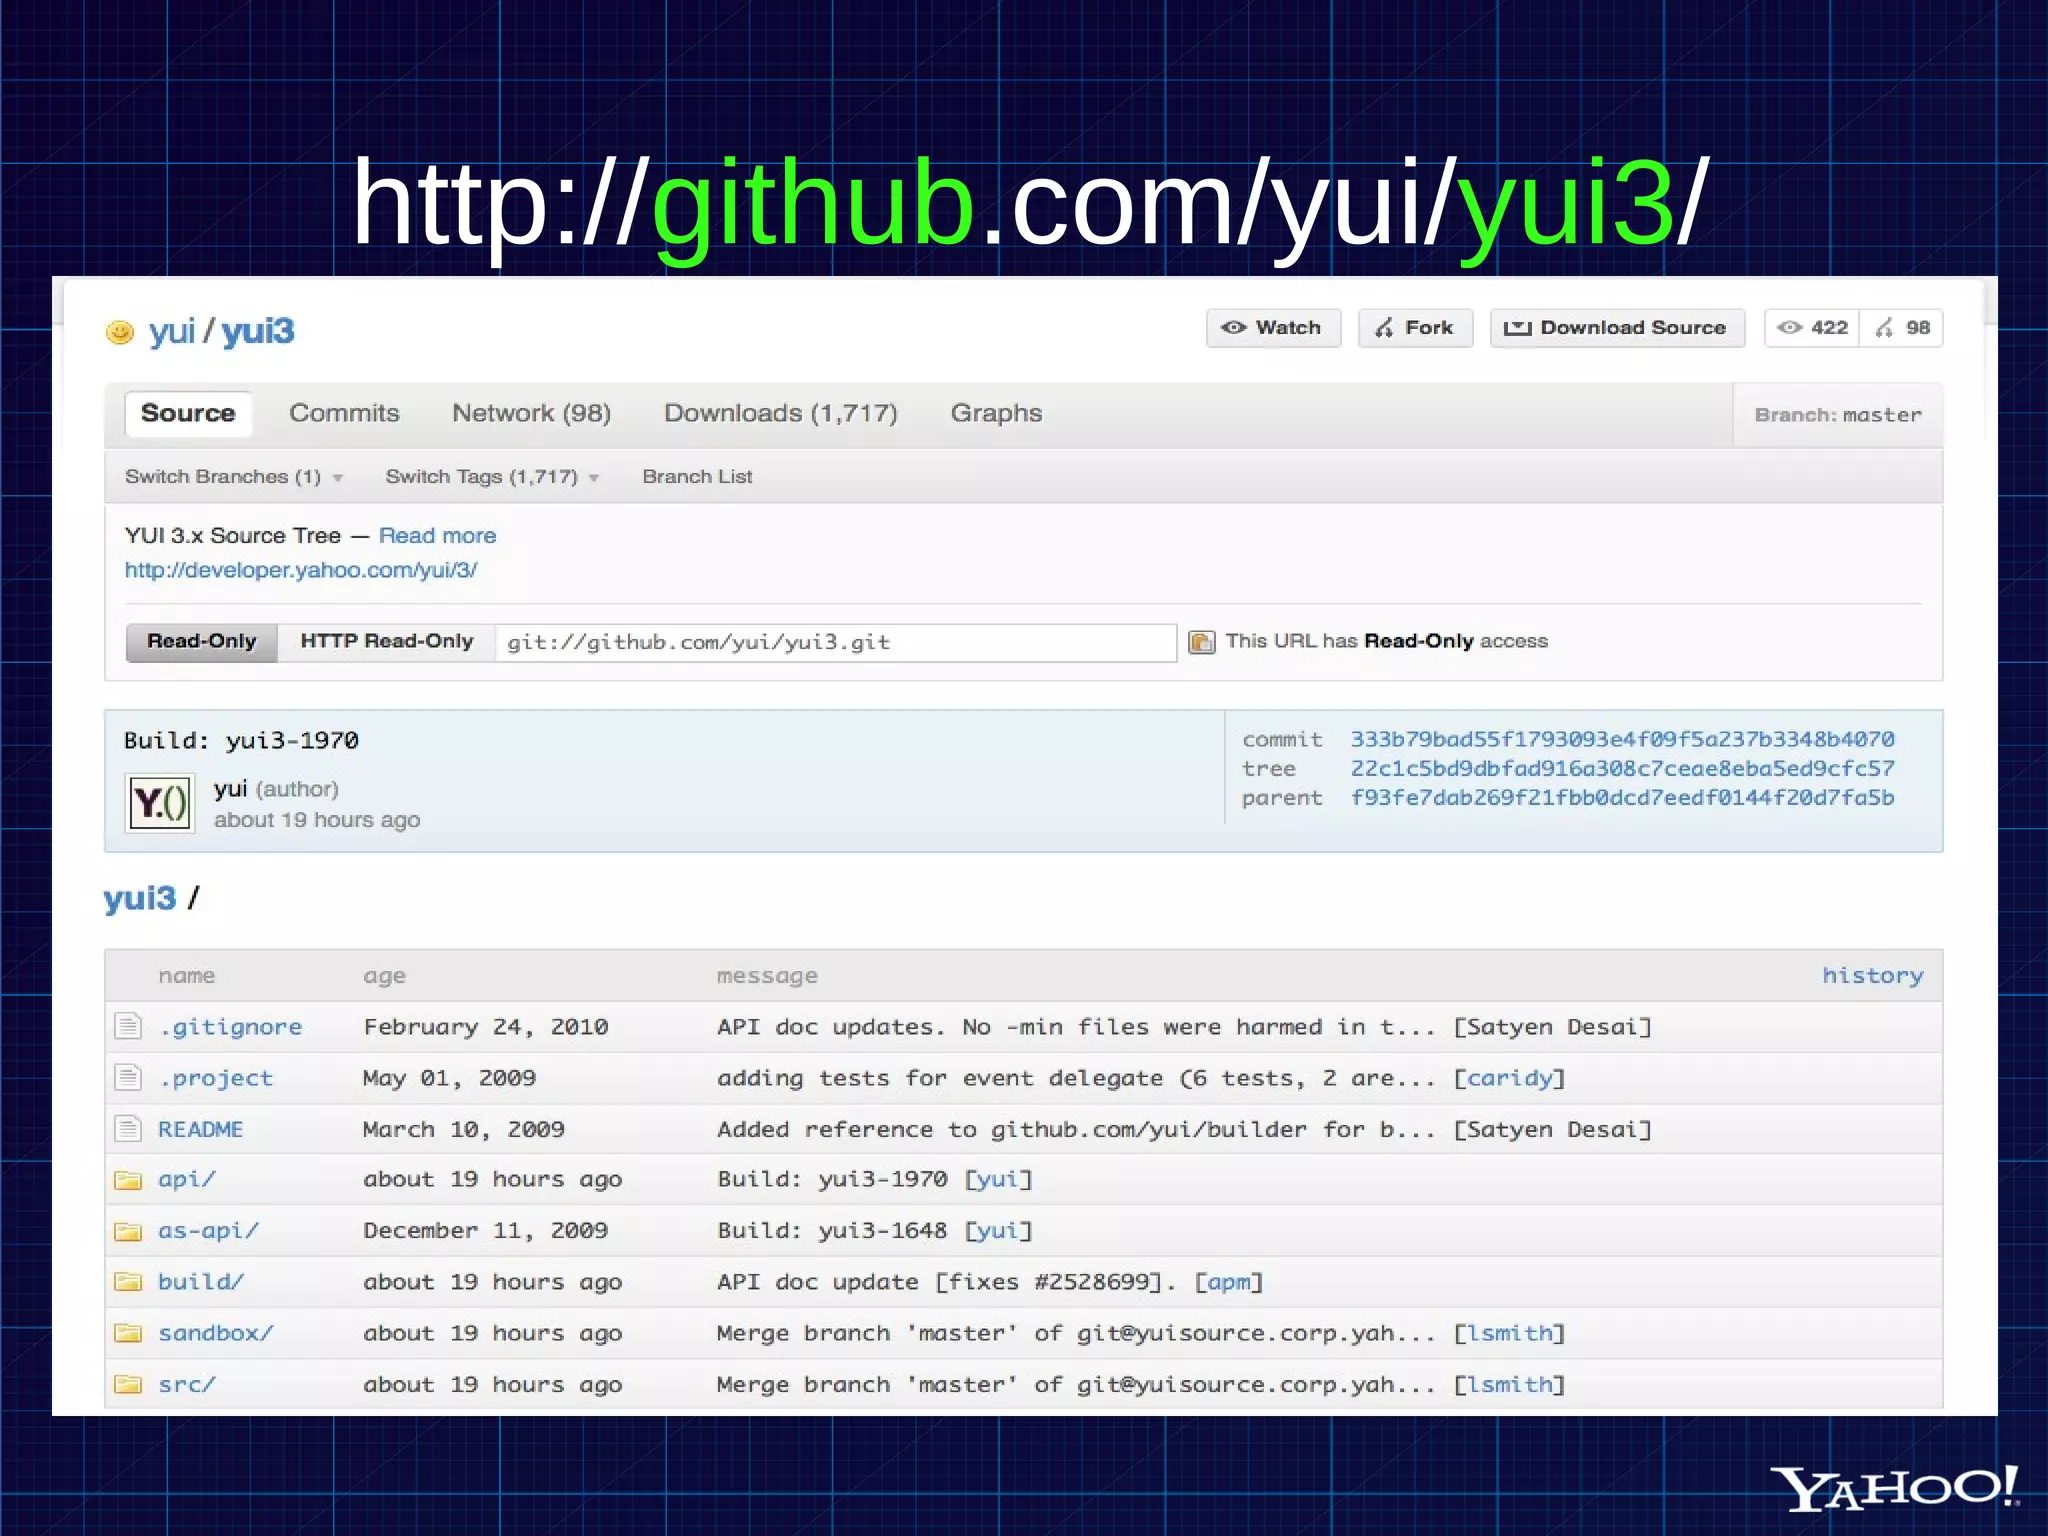The height and width of the screenshot is (1536, 2048).
Task: Click the file icon beside README
Action: point(128,1129)
